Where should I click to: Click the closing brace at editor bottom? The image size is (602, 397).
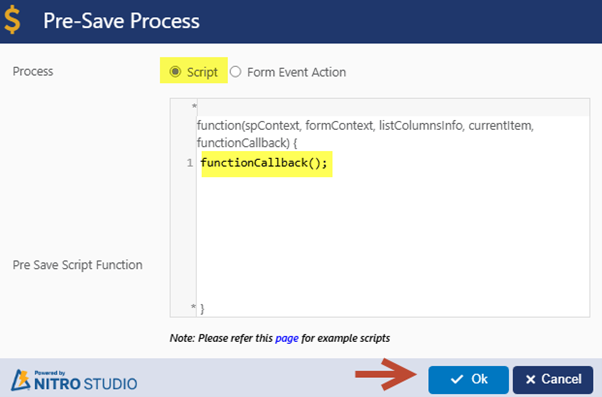[x=202, y=309]
